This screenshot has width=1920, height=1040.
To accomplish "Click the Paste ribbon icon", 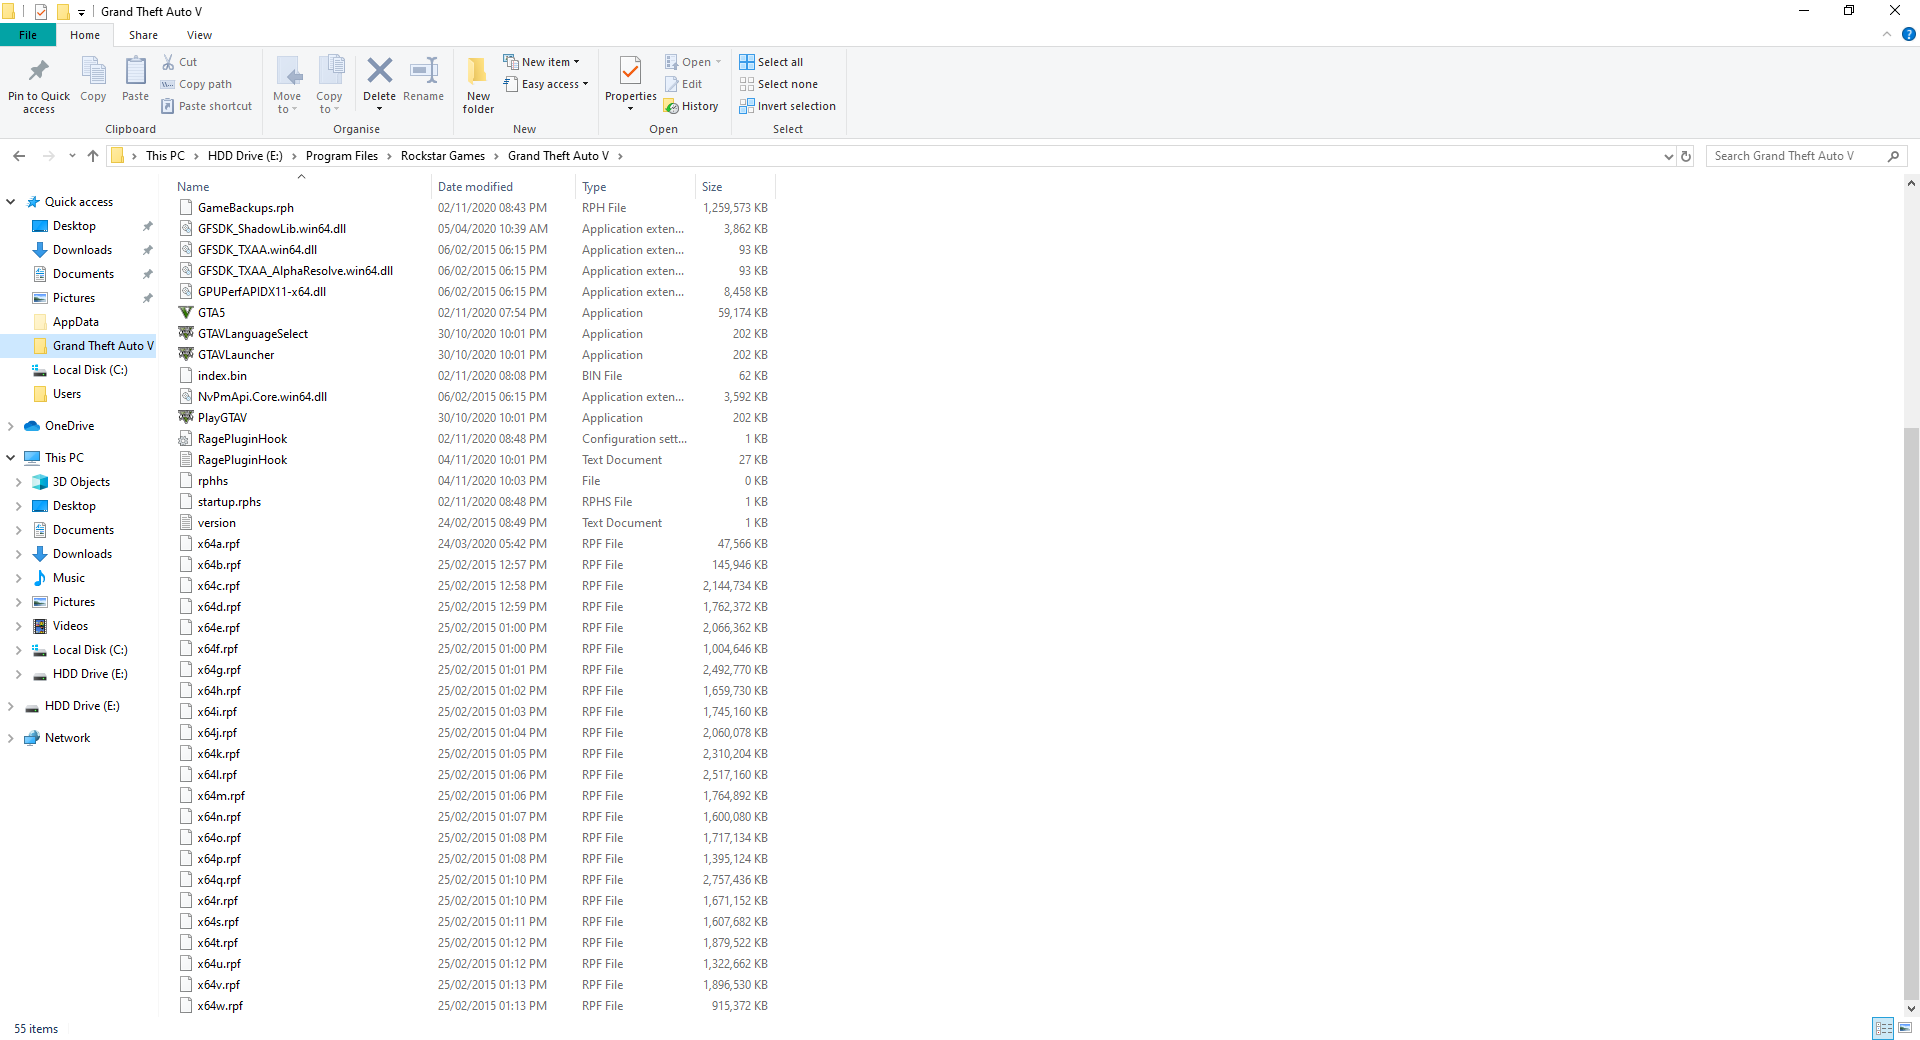I will [x=135, y=79].
